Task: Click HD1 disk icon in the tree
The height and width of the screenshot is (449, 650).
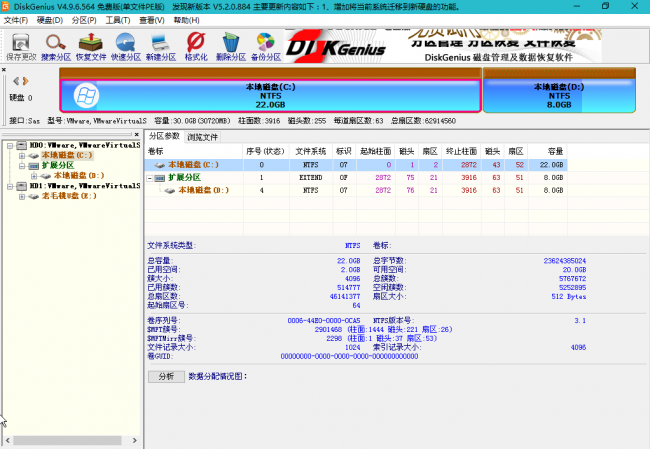Action: pos(22,186)
